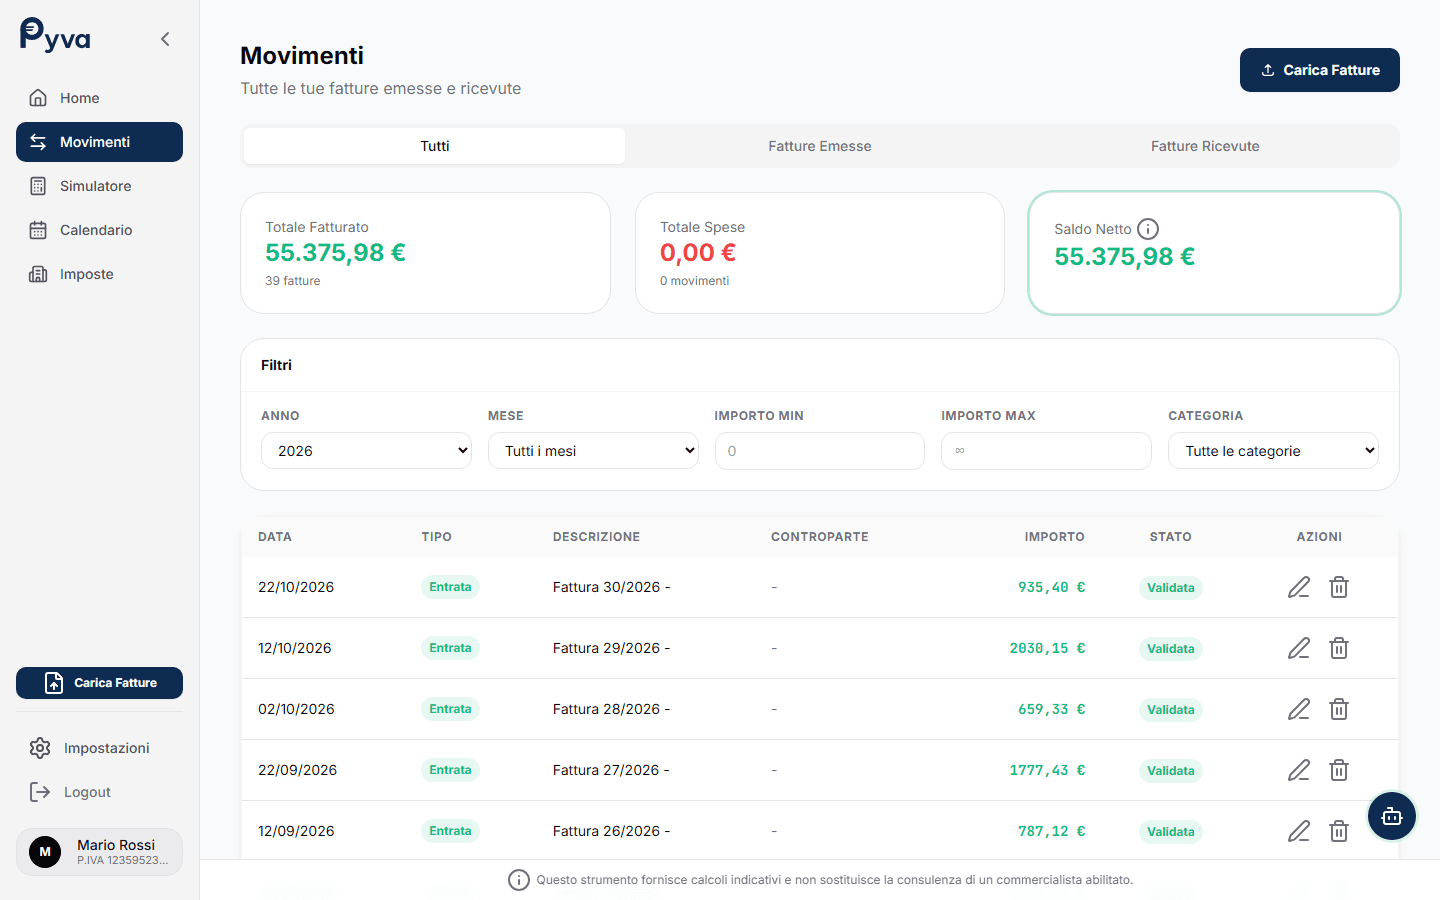1440x900 pixels.
Task: Trash the Fattura 30/2026 row
Action: pyautogui.click(x=1339, y=587)
